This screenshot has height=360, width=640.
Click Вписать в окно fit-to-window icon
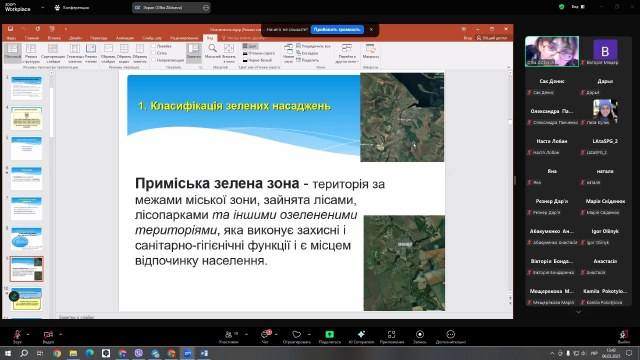229,53
